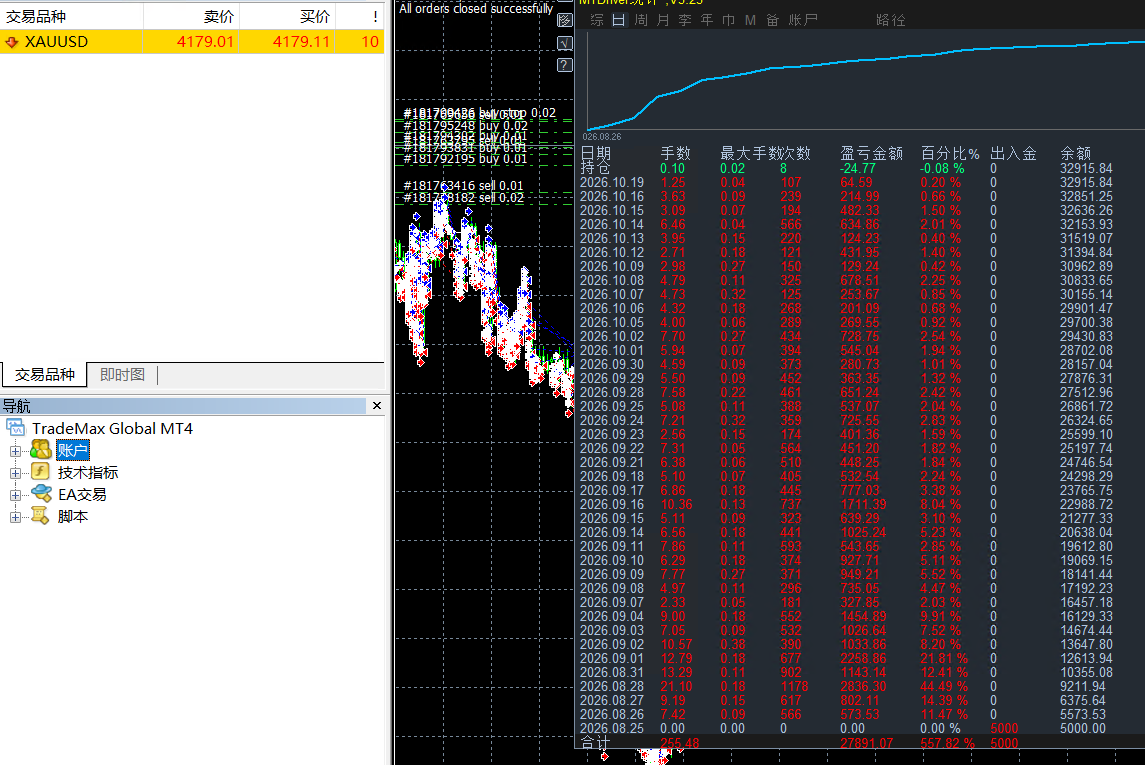Select the 月 monthly statistics tab

[x=662, y=20]
